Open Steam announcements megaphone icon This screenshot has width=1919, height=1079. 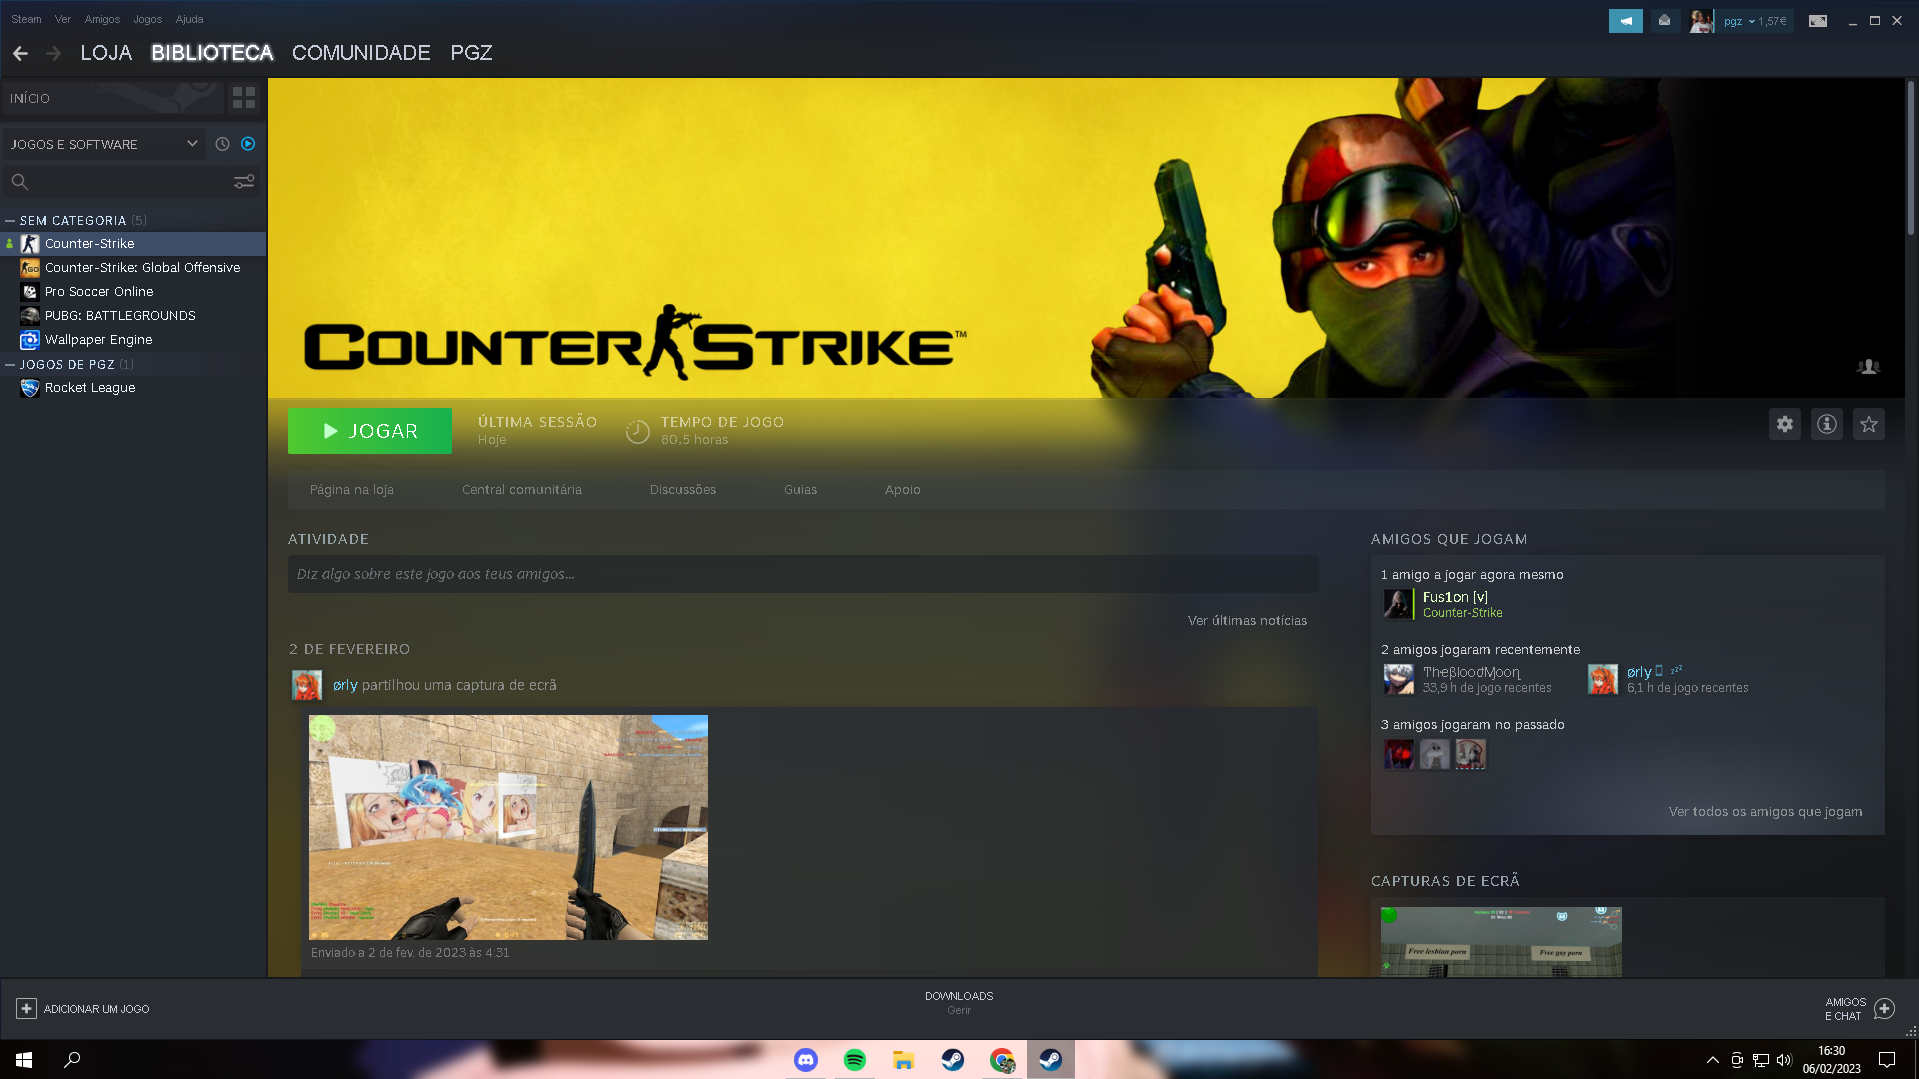1625,21
